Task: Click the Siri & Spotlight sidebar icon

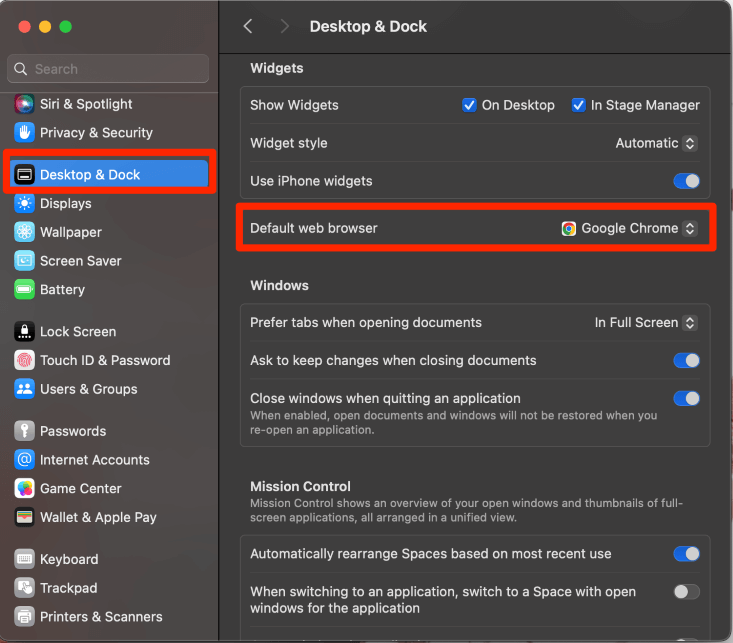Action: [25, 104]
